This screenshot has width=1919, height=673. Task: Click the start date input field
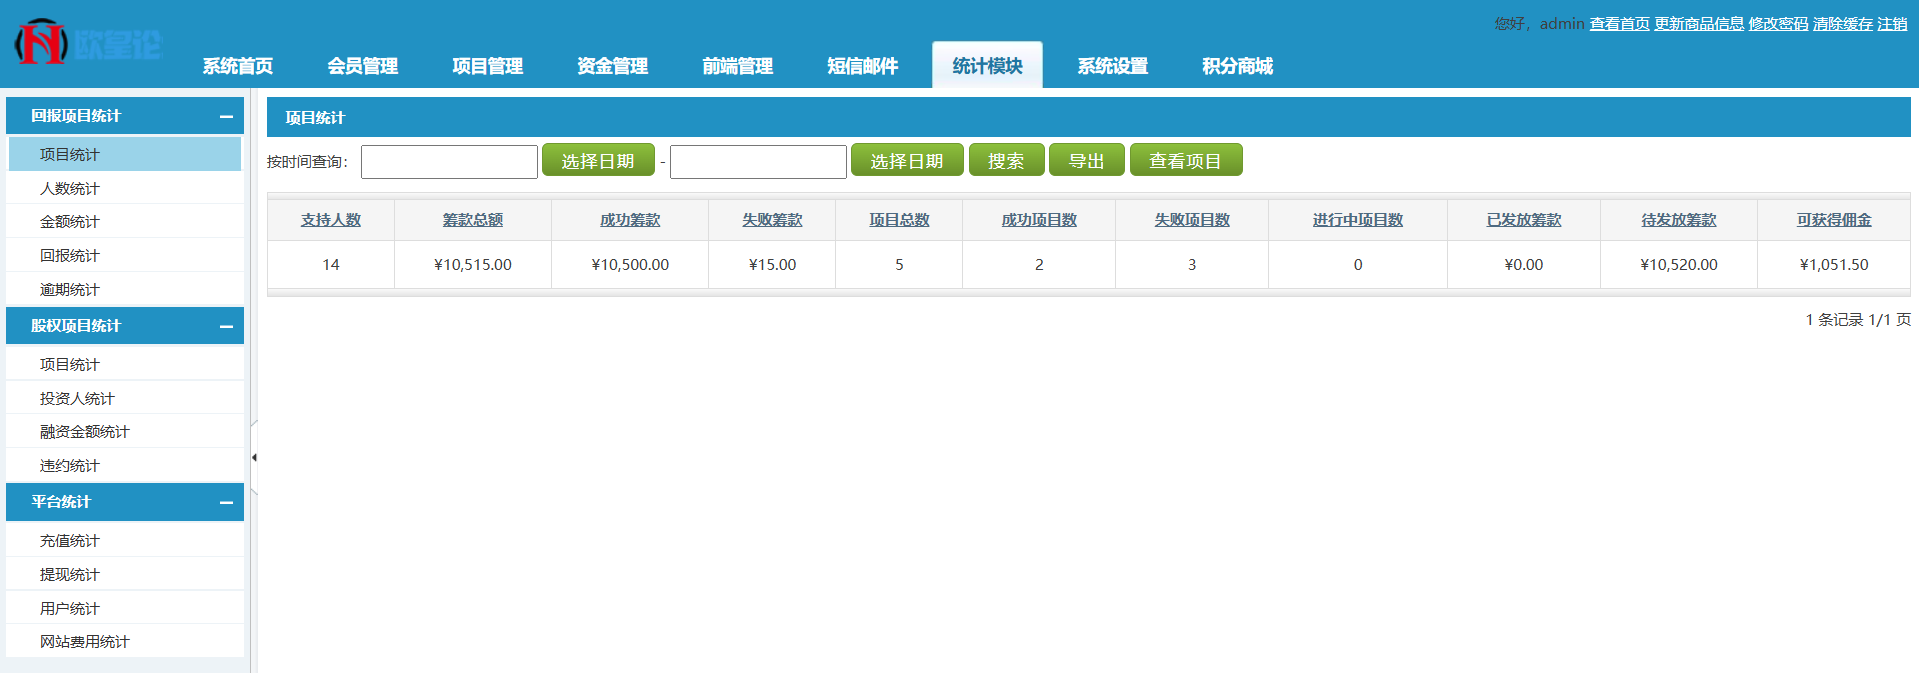(449, 162)
